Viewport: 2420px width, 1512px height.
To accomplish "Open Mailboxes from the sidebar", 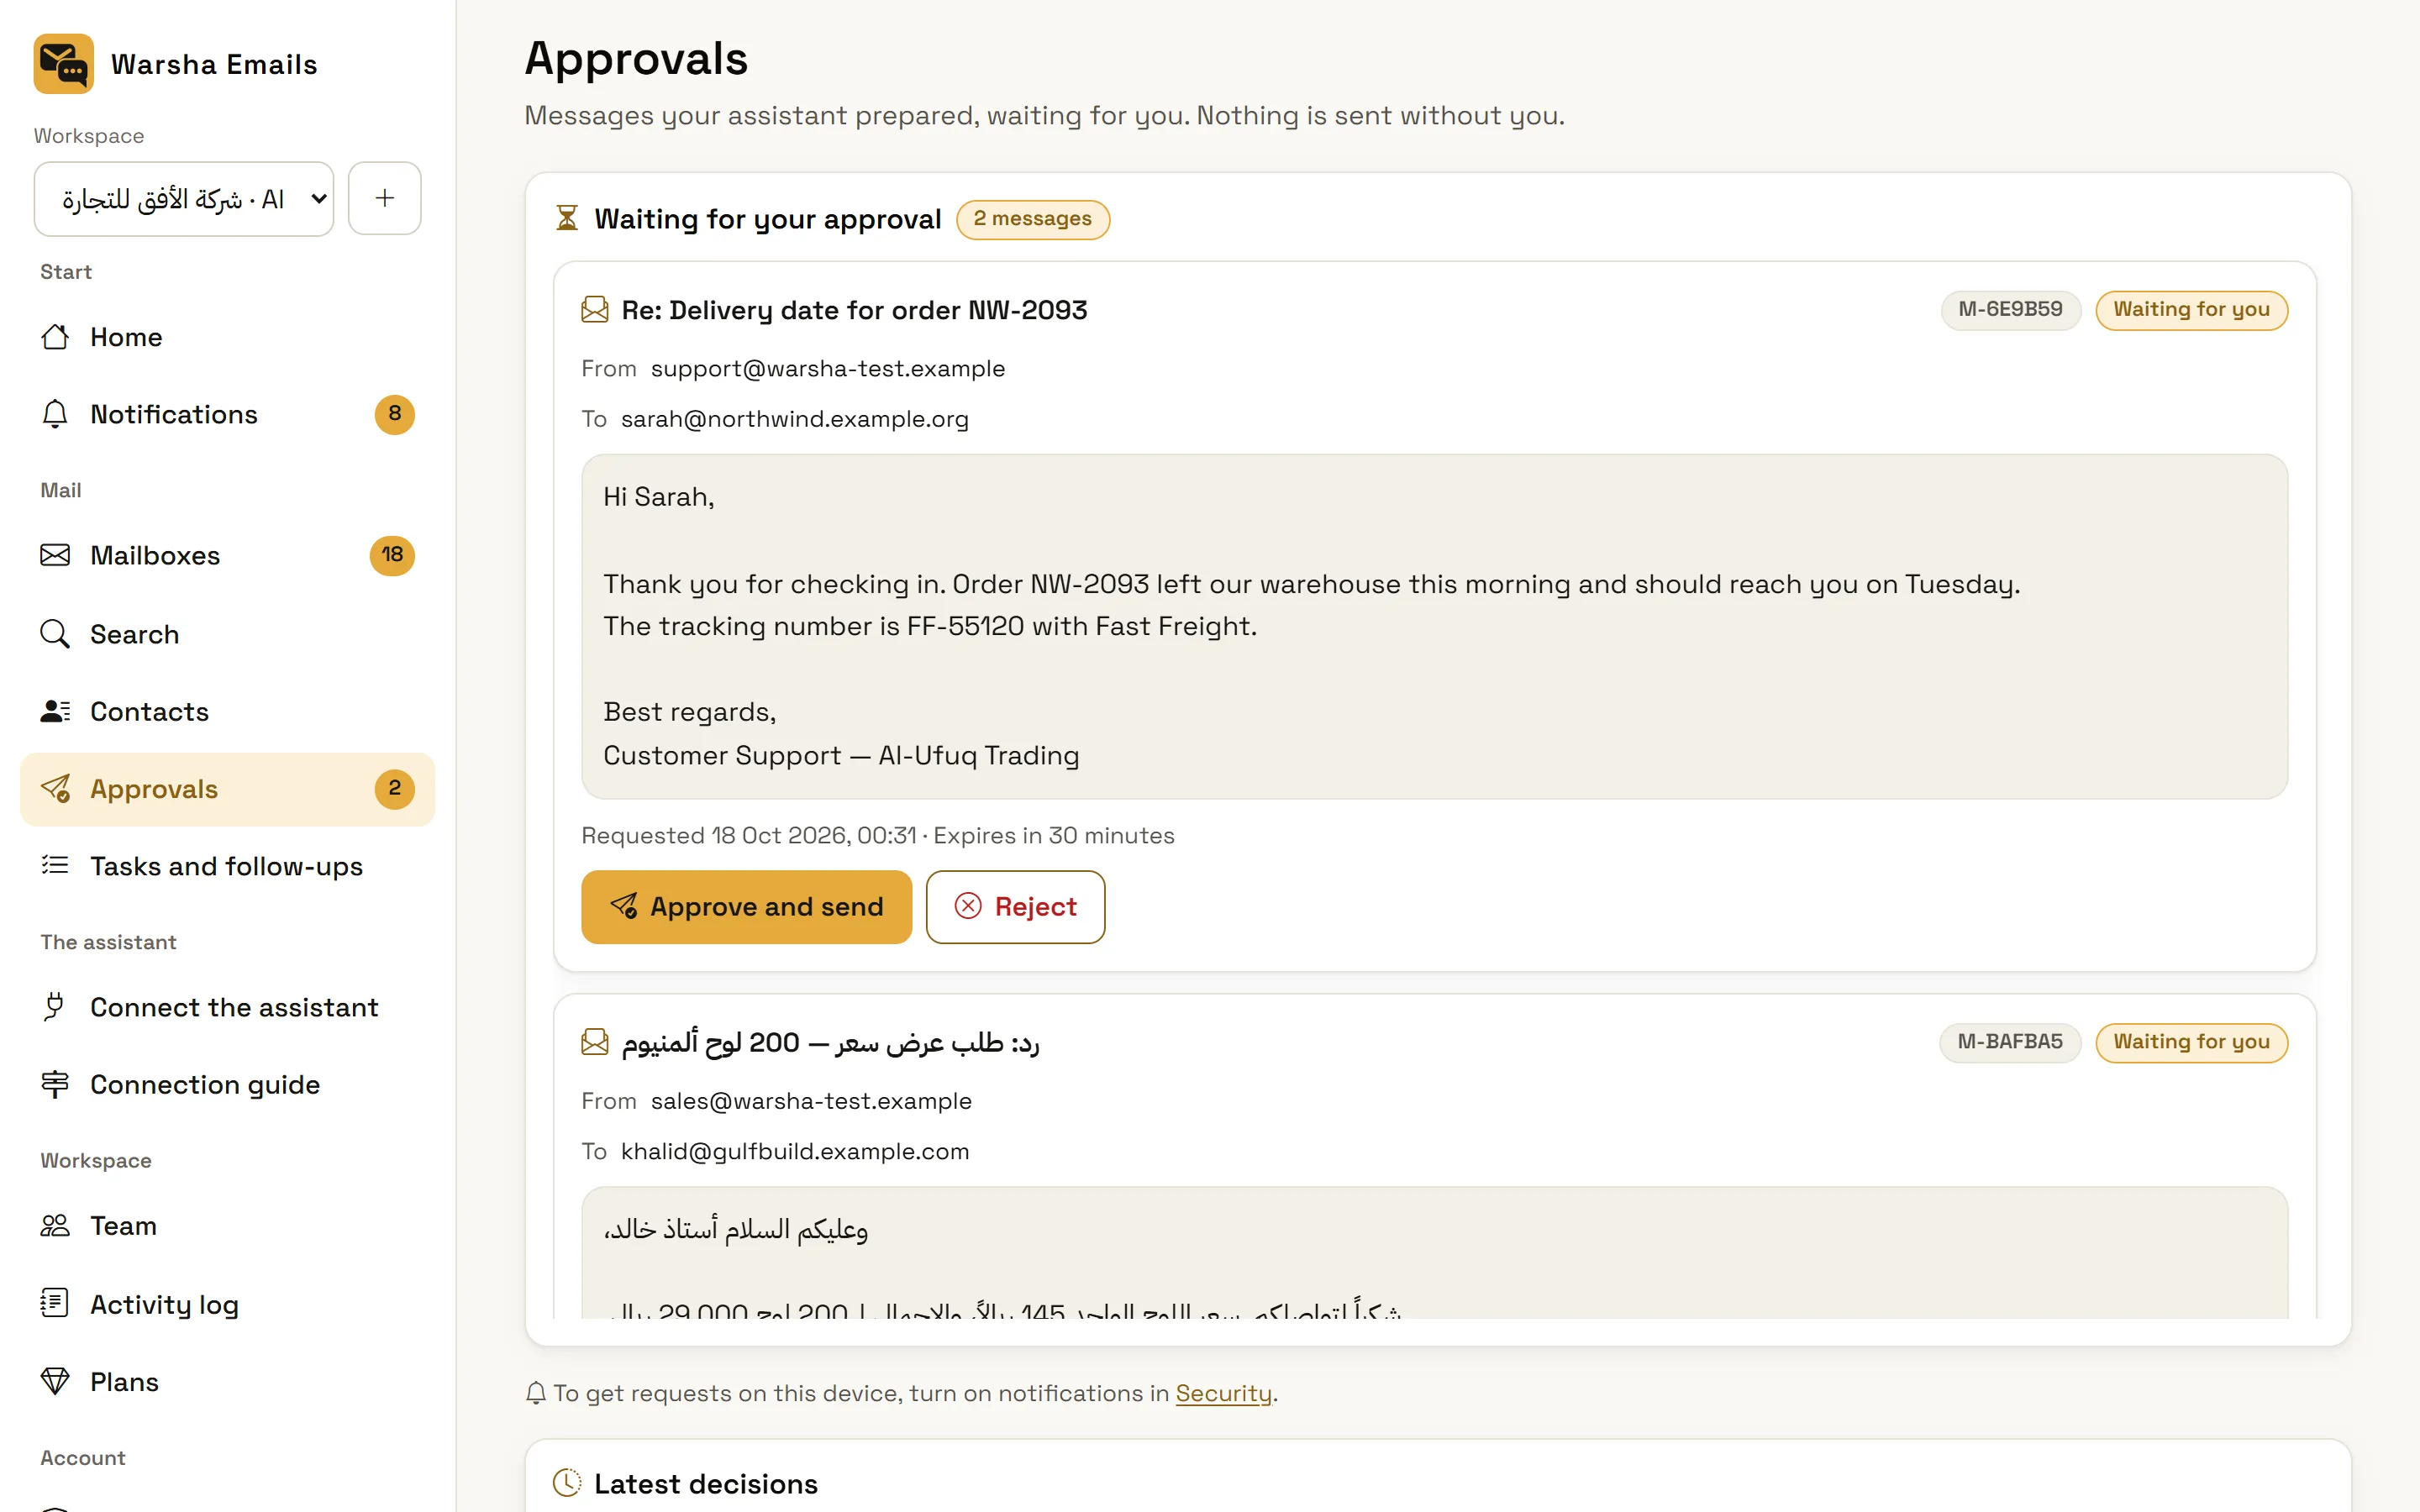I will tap(227, 555).
